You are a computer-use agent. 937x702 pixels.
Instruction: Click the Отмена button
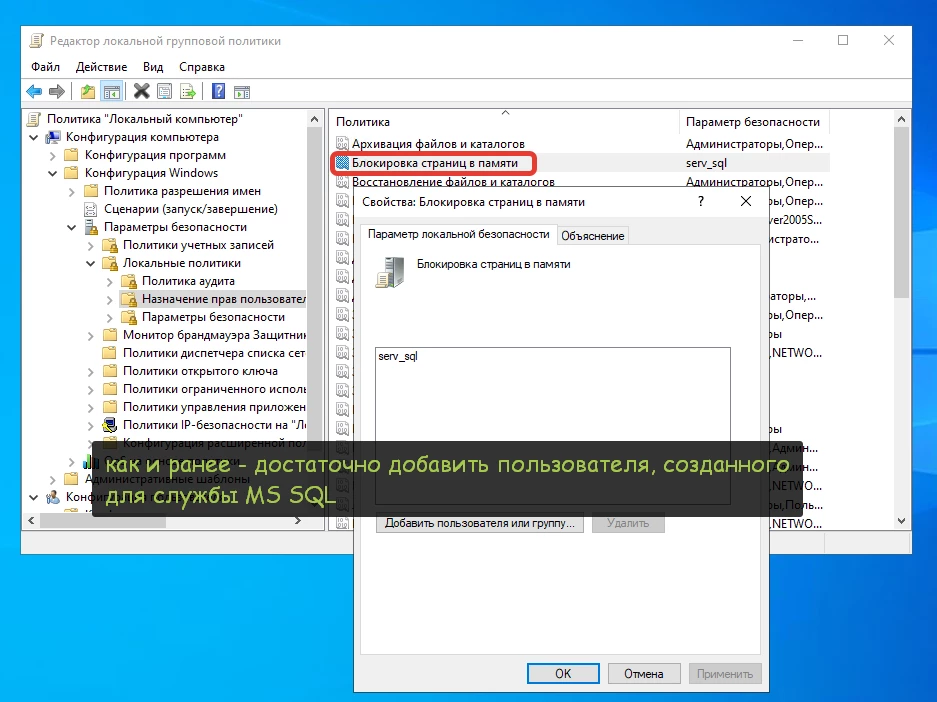coord(641,673)
